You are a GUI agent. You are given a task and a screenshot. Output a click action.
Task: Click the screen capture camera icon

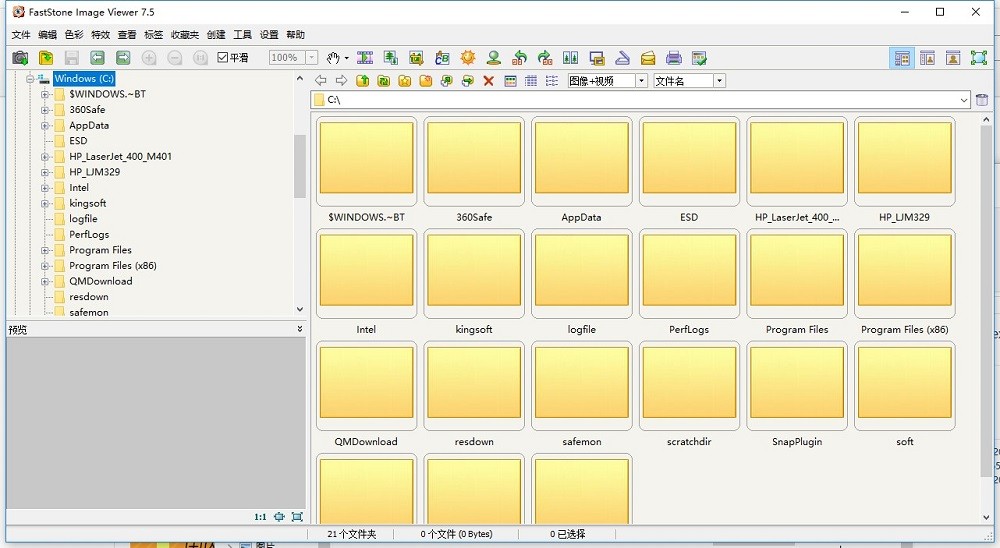pyautogui.click(x=20, y=58)
